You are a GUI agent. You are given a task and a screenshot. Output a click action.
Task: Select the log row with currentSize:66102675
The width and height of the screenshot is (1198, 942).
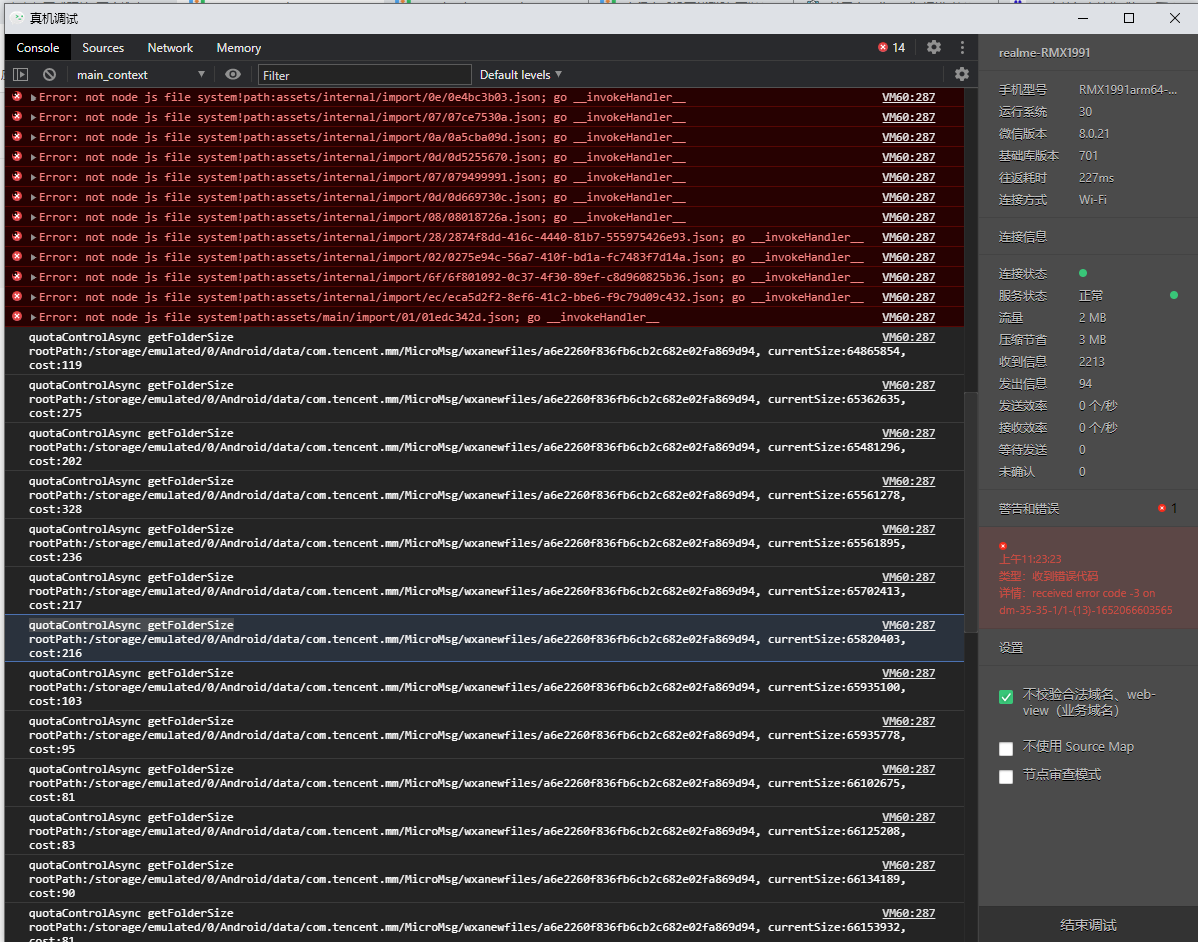(x=484, y=783)
